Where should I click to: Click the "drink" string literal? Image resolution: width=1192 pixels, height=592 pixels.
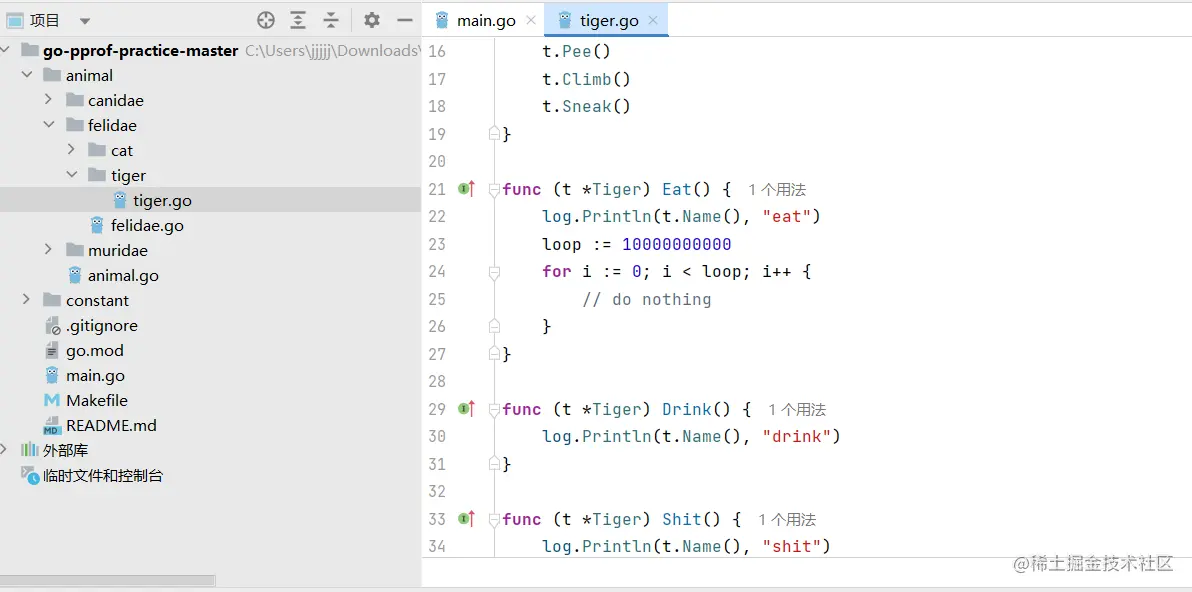click(797, 436)
